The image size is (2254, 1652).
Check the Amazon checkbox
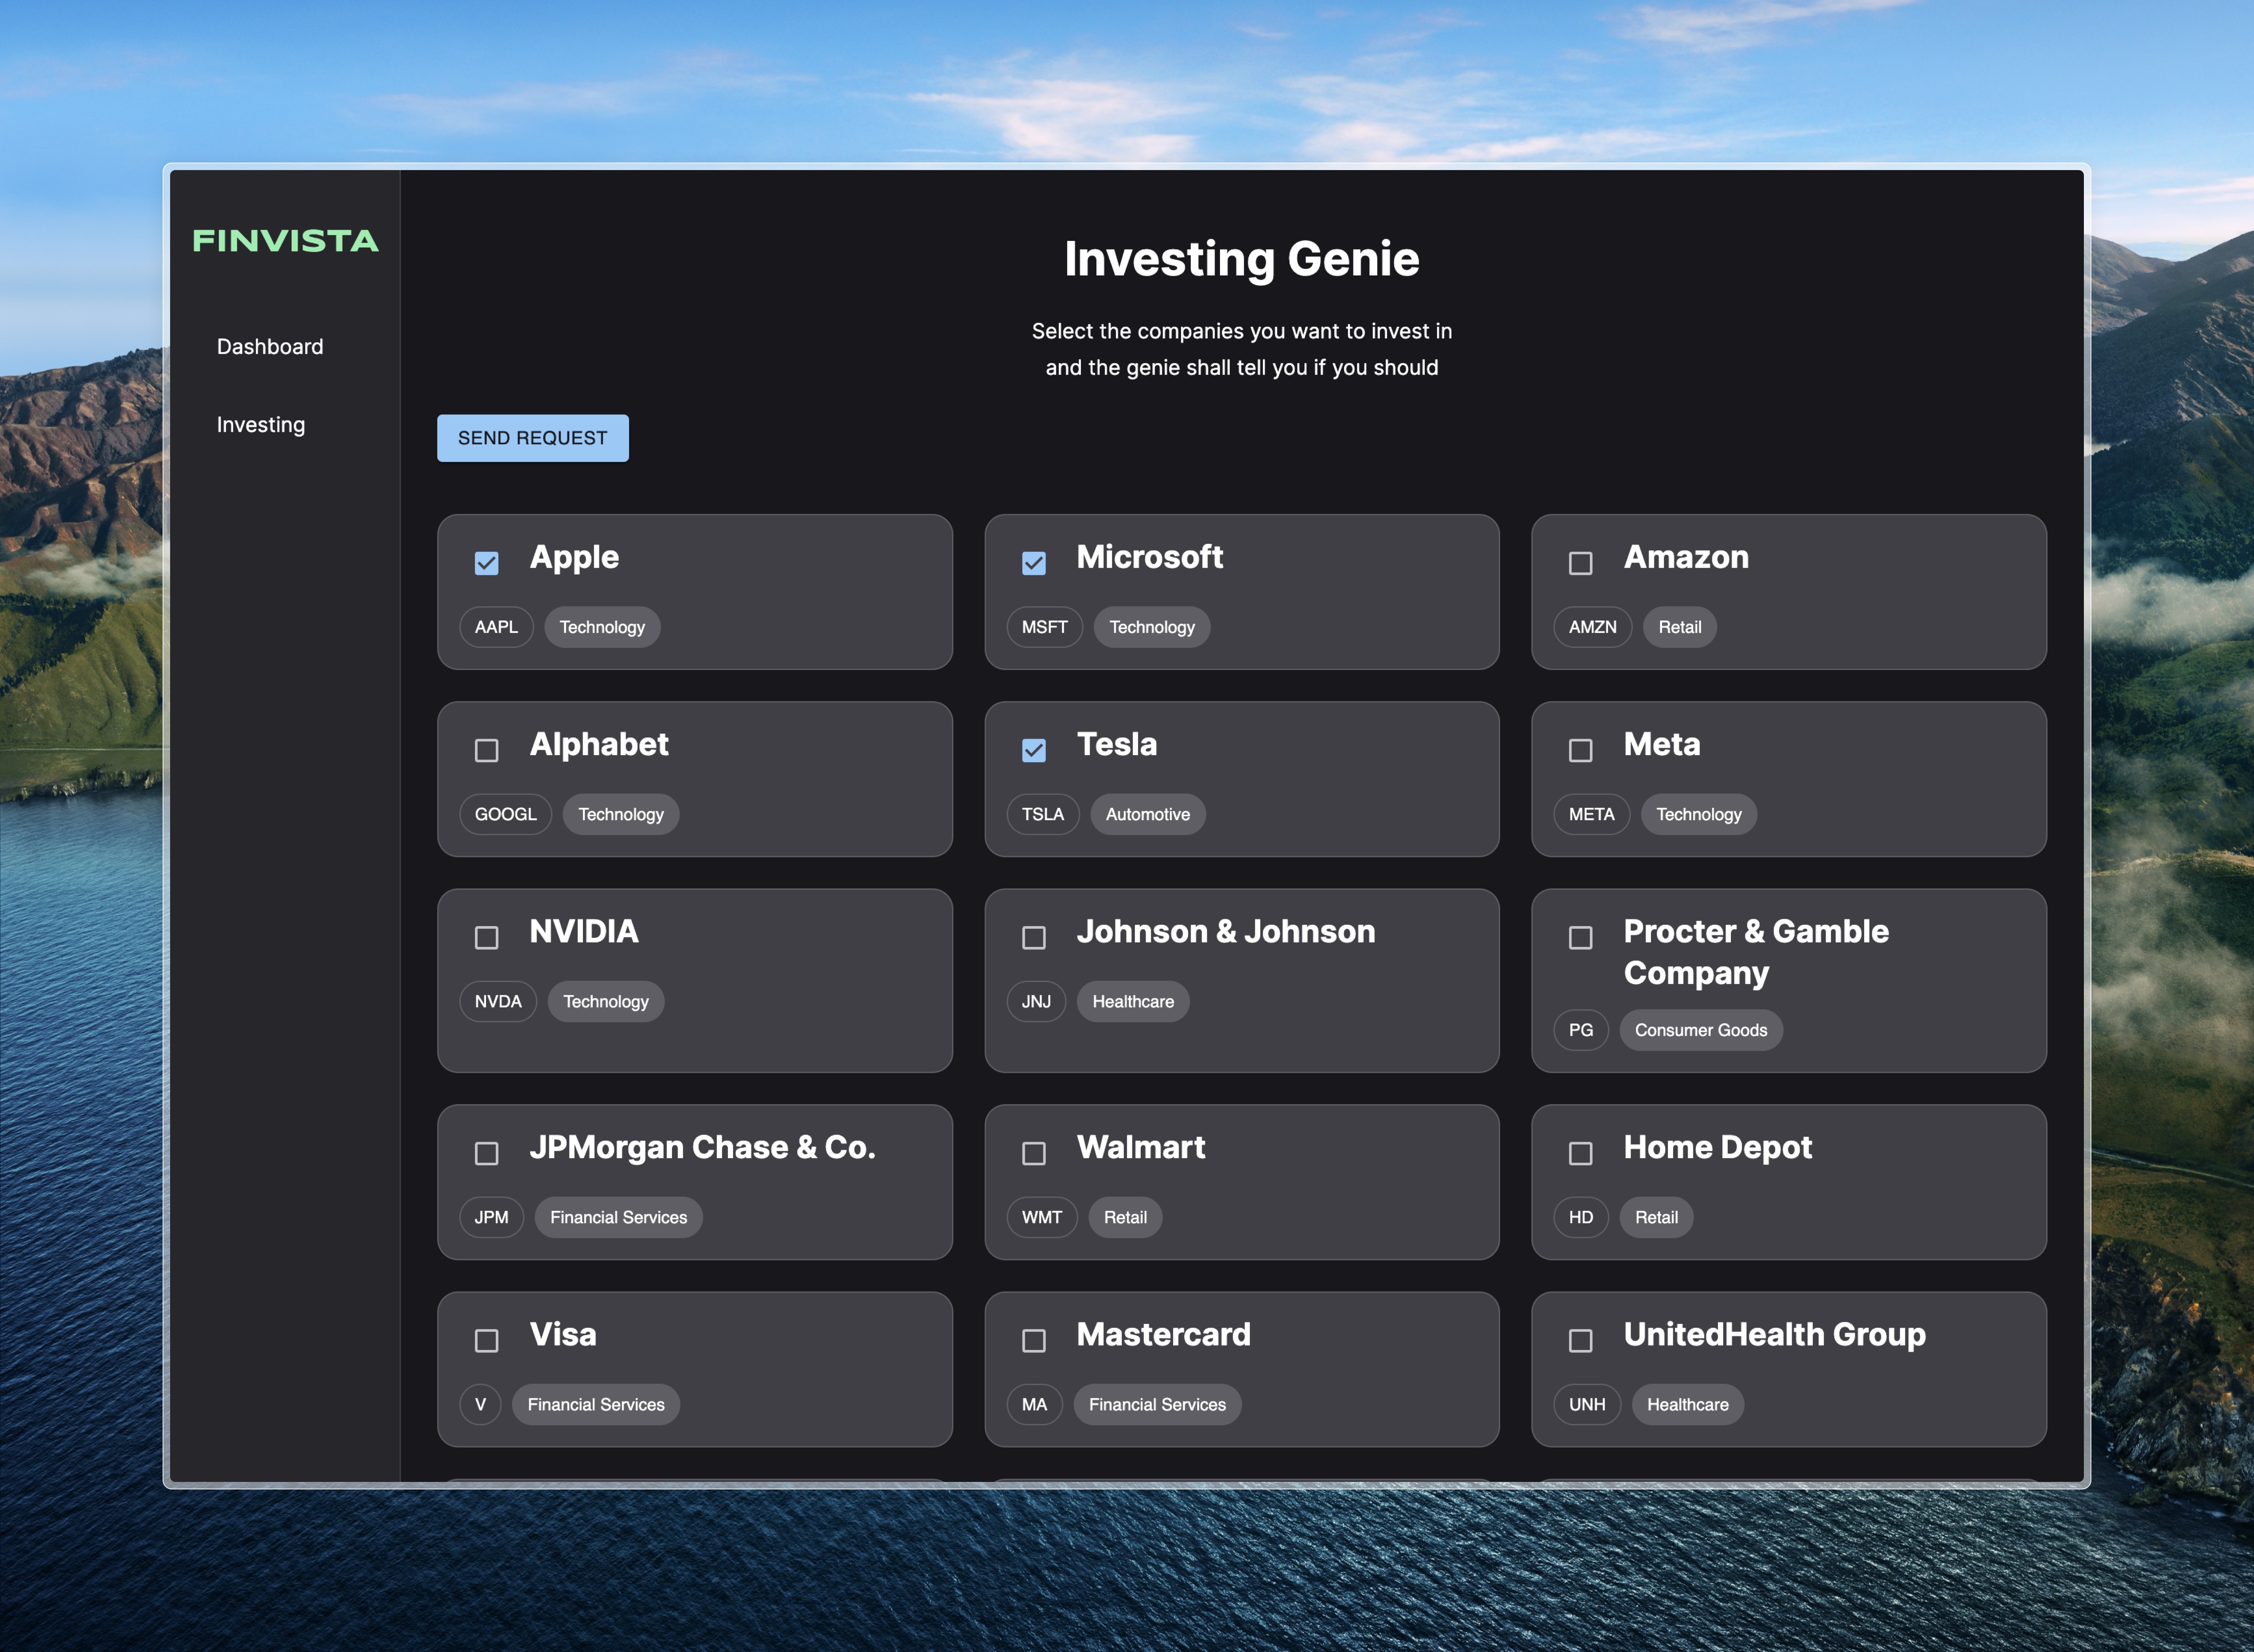1580,563
